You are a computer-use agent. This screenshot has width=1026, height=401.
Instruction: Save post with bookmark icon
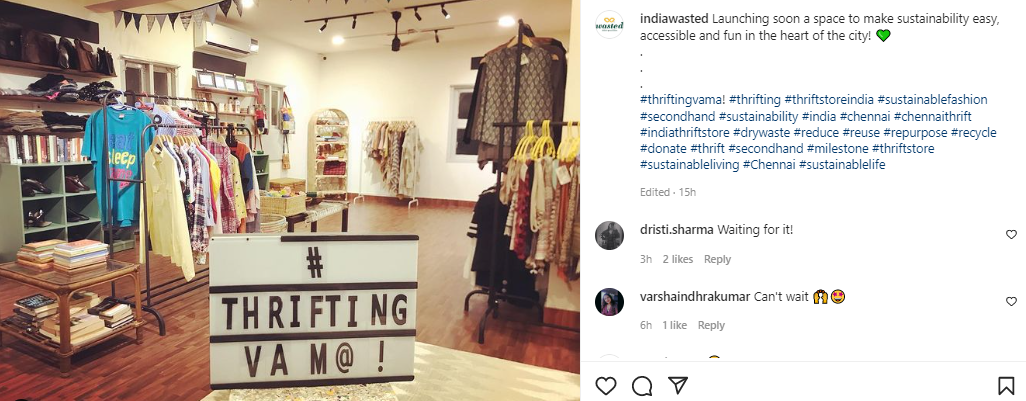click(1006, 385)
